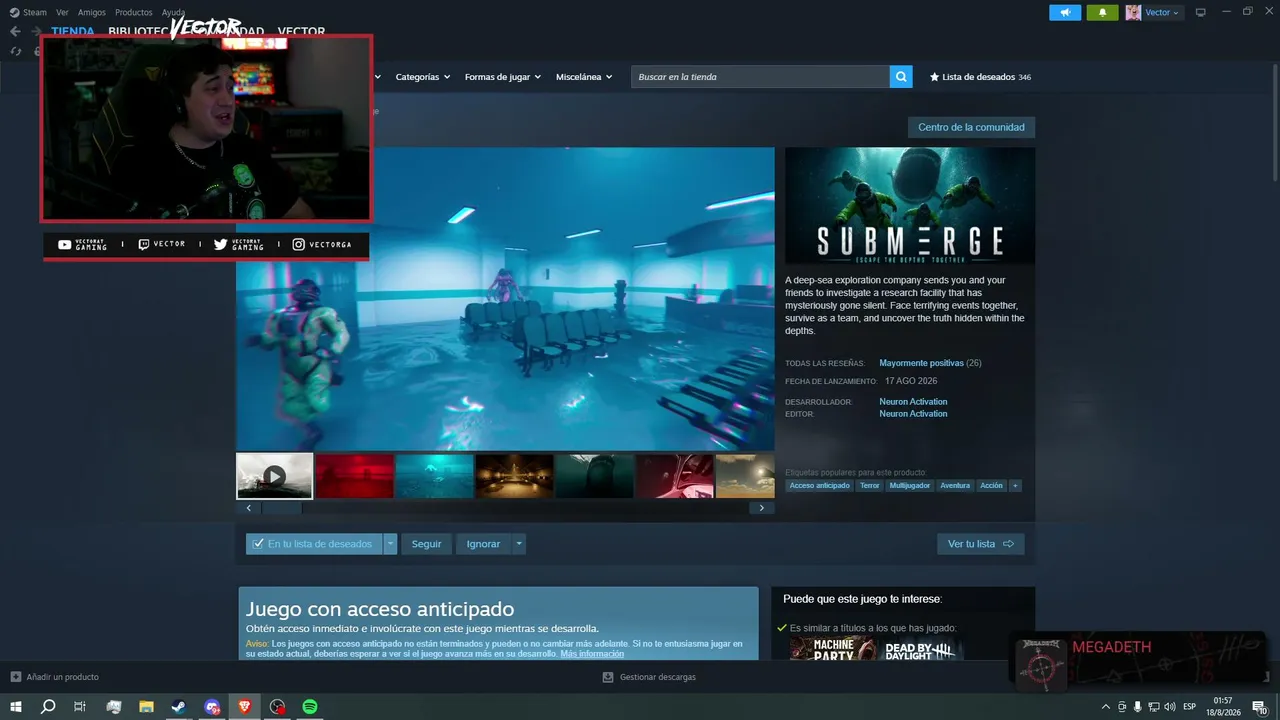
Task: Select the Acción tag
Action: tap(991, 486)
